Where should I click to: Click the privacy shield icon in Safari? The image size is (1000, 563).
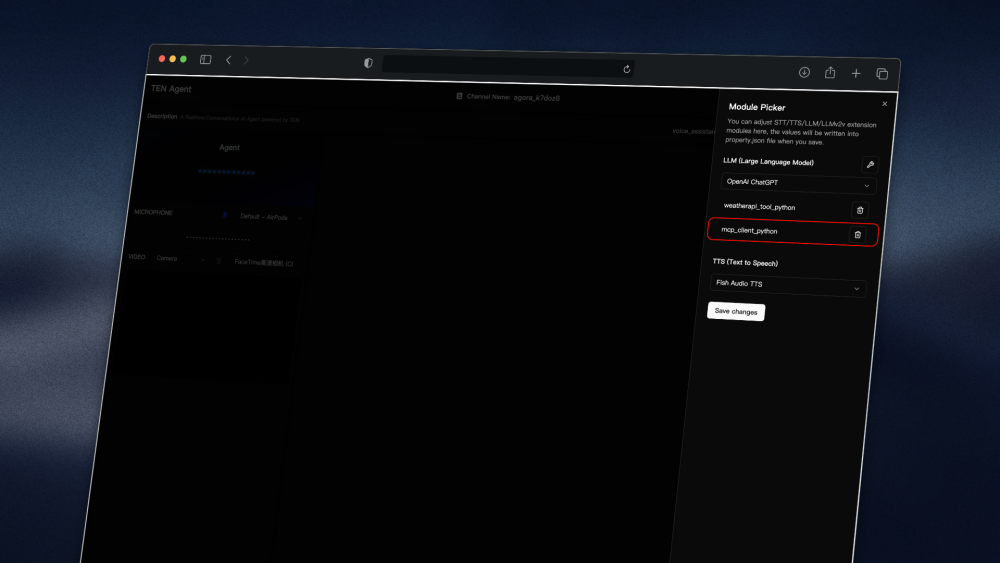pos(368,63)
